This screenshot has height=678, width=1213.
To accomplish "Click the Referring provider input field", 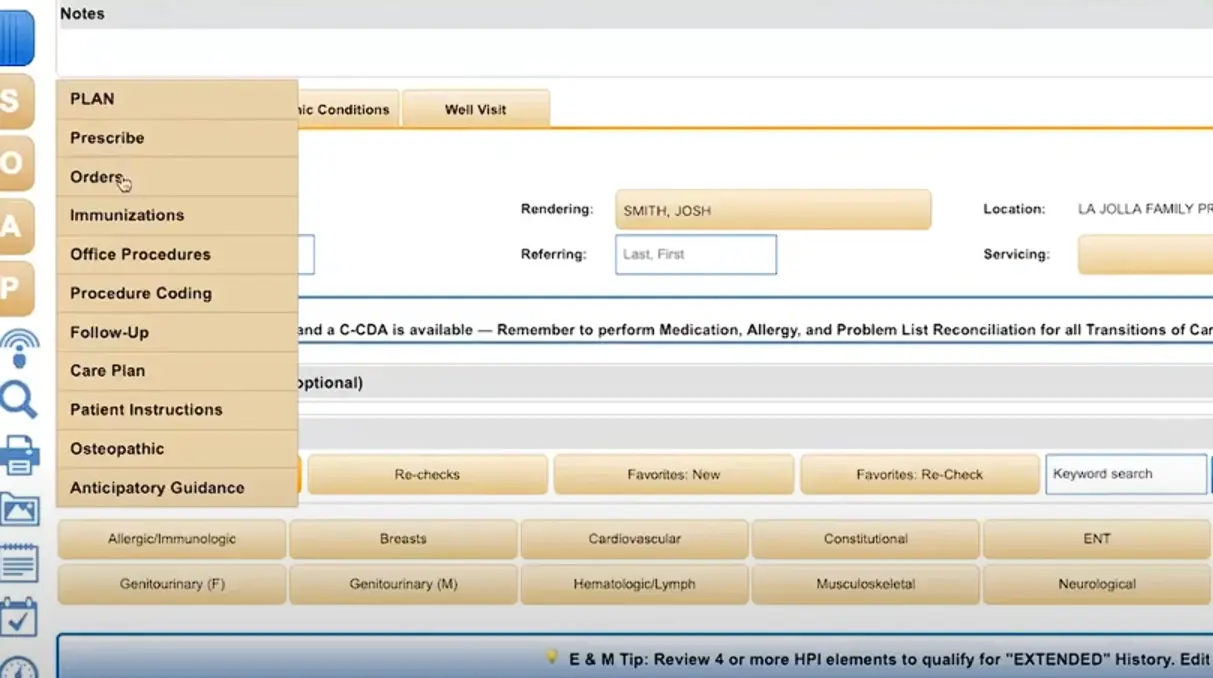I will pyautogui.click(x=695, y=254).
